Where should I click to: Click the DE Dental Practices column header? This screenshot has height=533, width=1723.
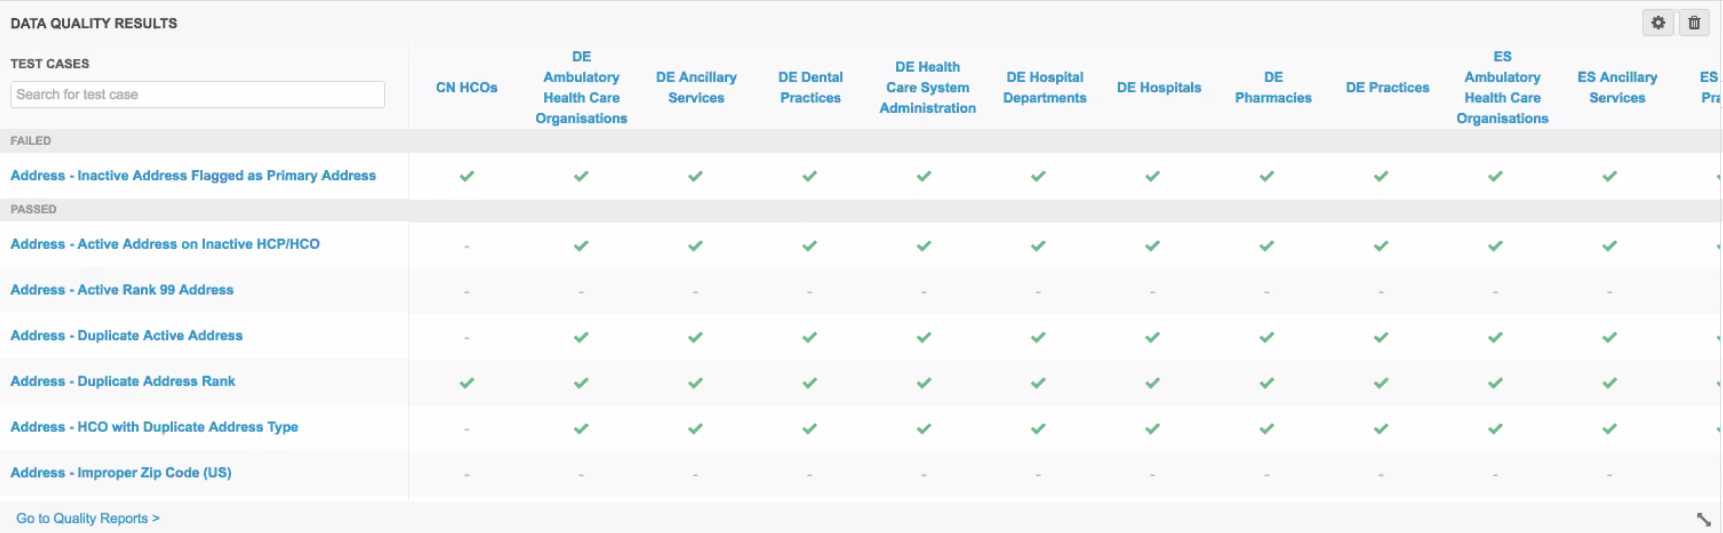point(810,88)
